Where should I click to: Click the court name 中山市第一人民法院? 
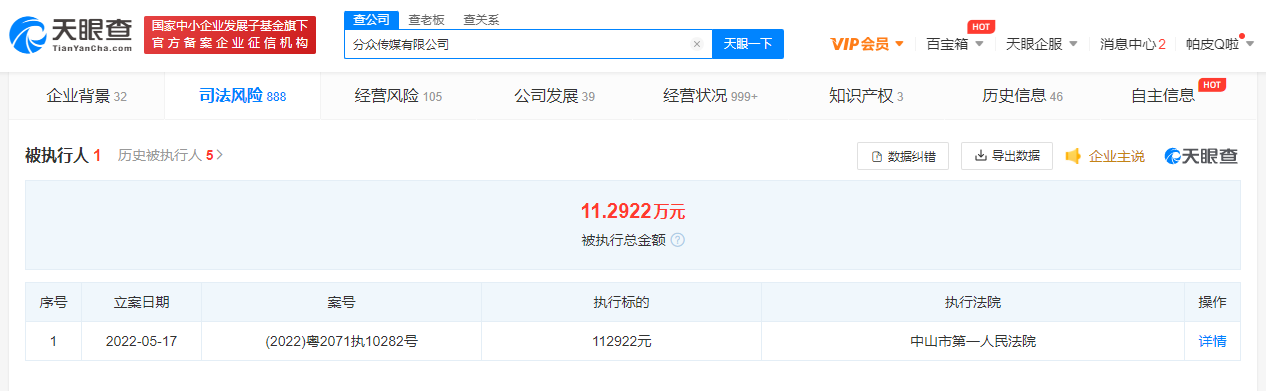pos(973,341)
